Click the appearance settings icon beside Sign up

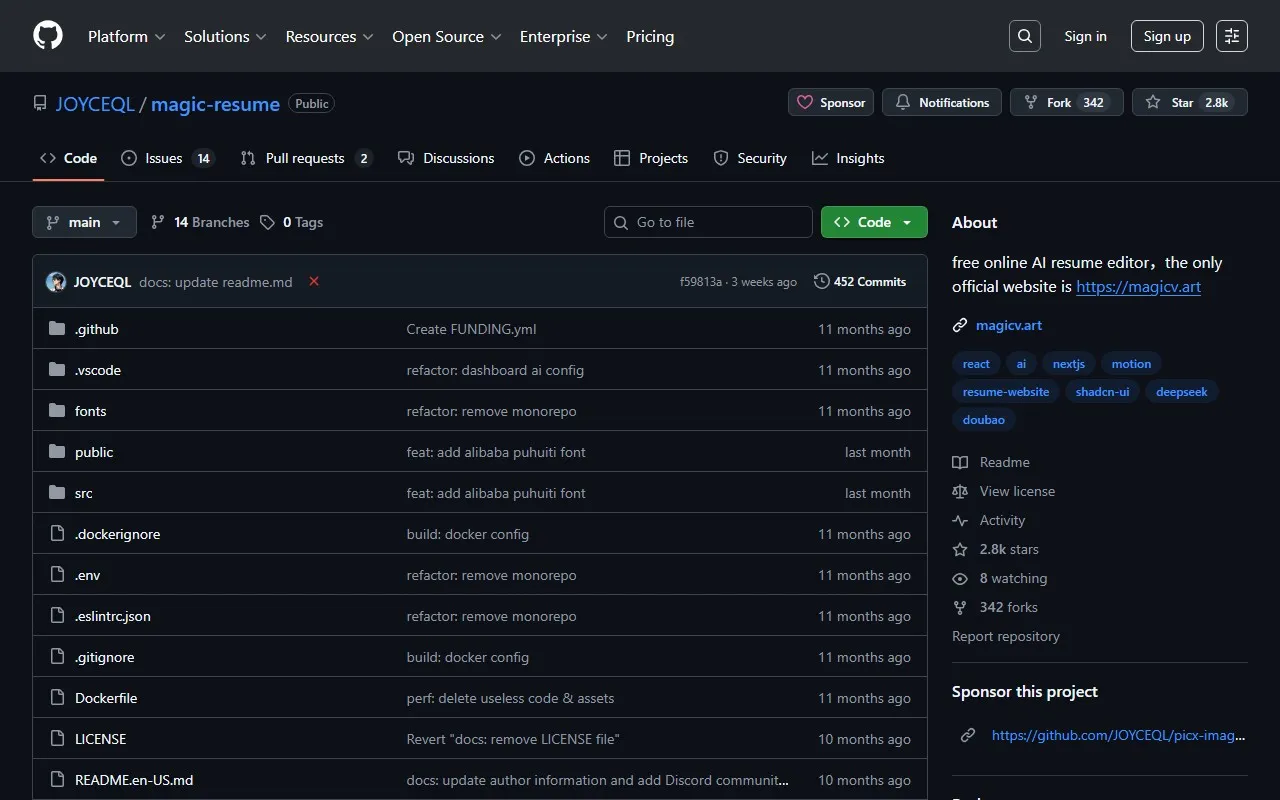[1232, 36]
